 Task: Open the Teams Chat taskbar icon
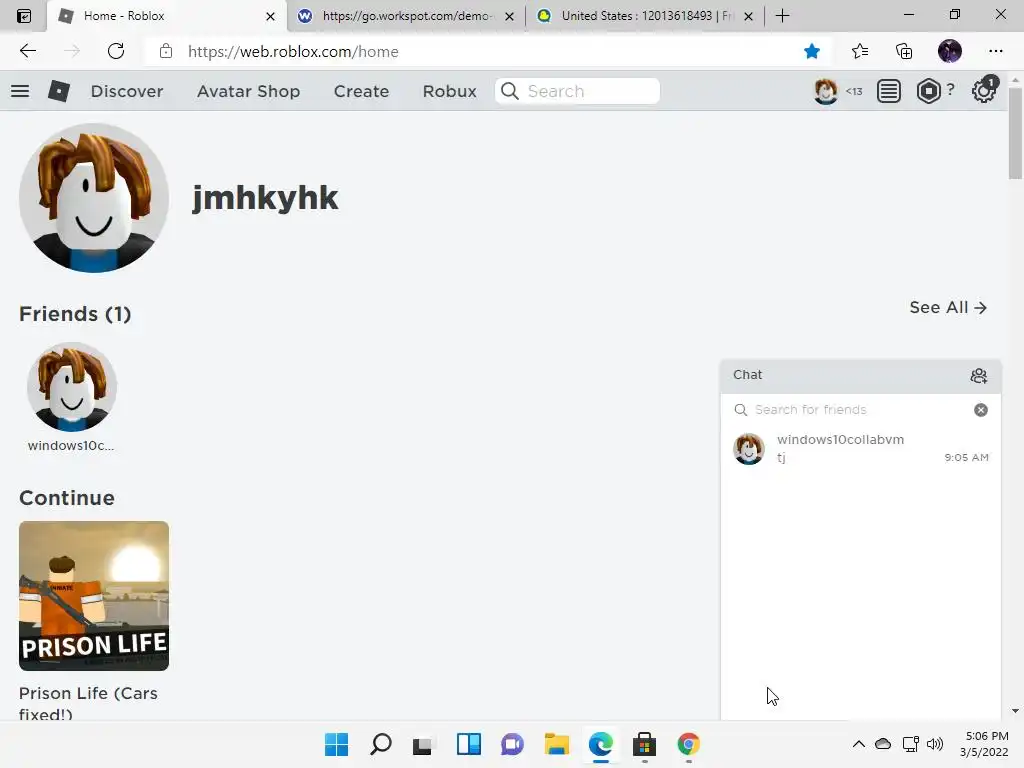pos(513,744)
